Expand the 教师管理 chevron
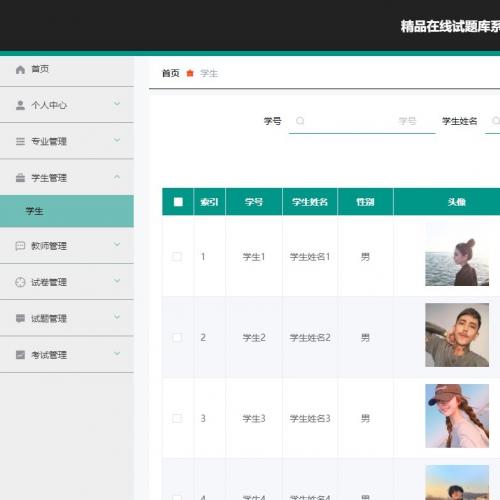Image resolution: width=500 pixels, height=500 pixels. [117, 245]
